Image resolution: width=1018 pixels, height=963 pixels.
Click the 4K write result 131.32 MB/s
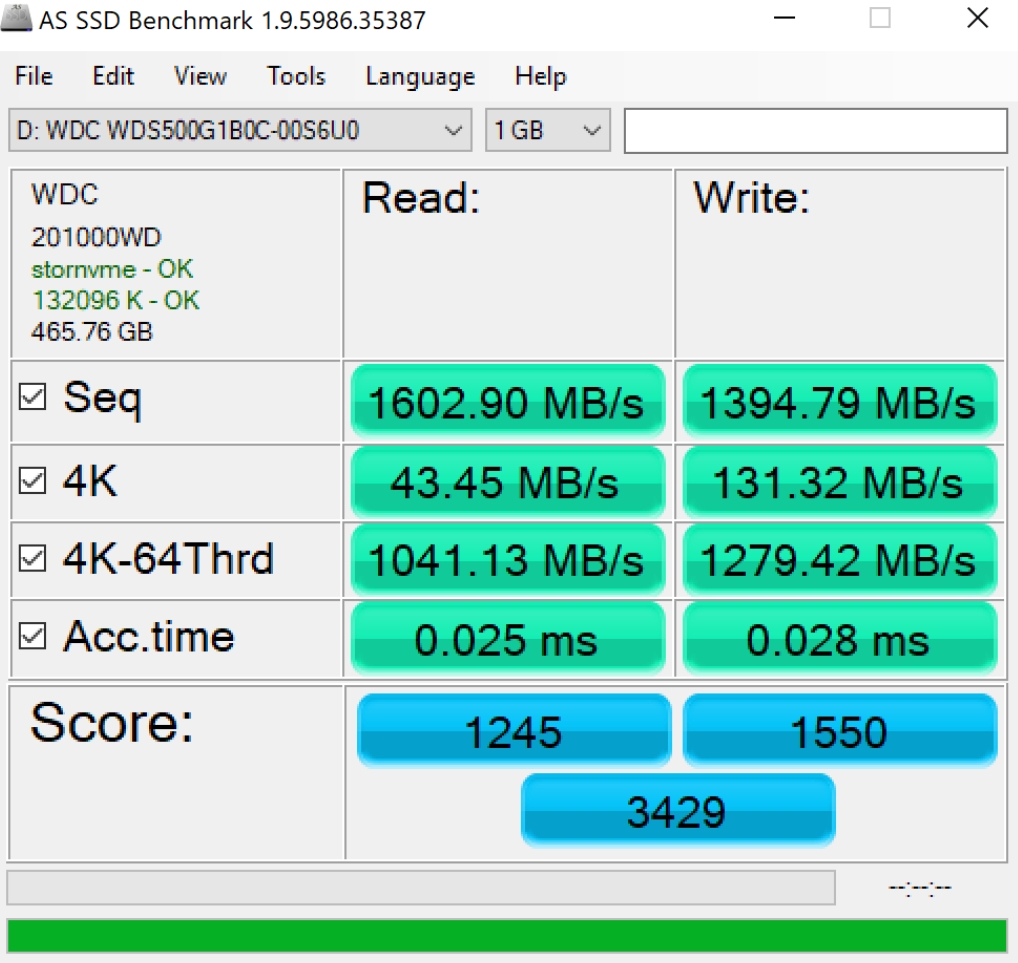point(839,482)
